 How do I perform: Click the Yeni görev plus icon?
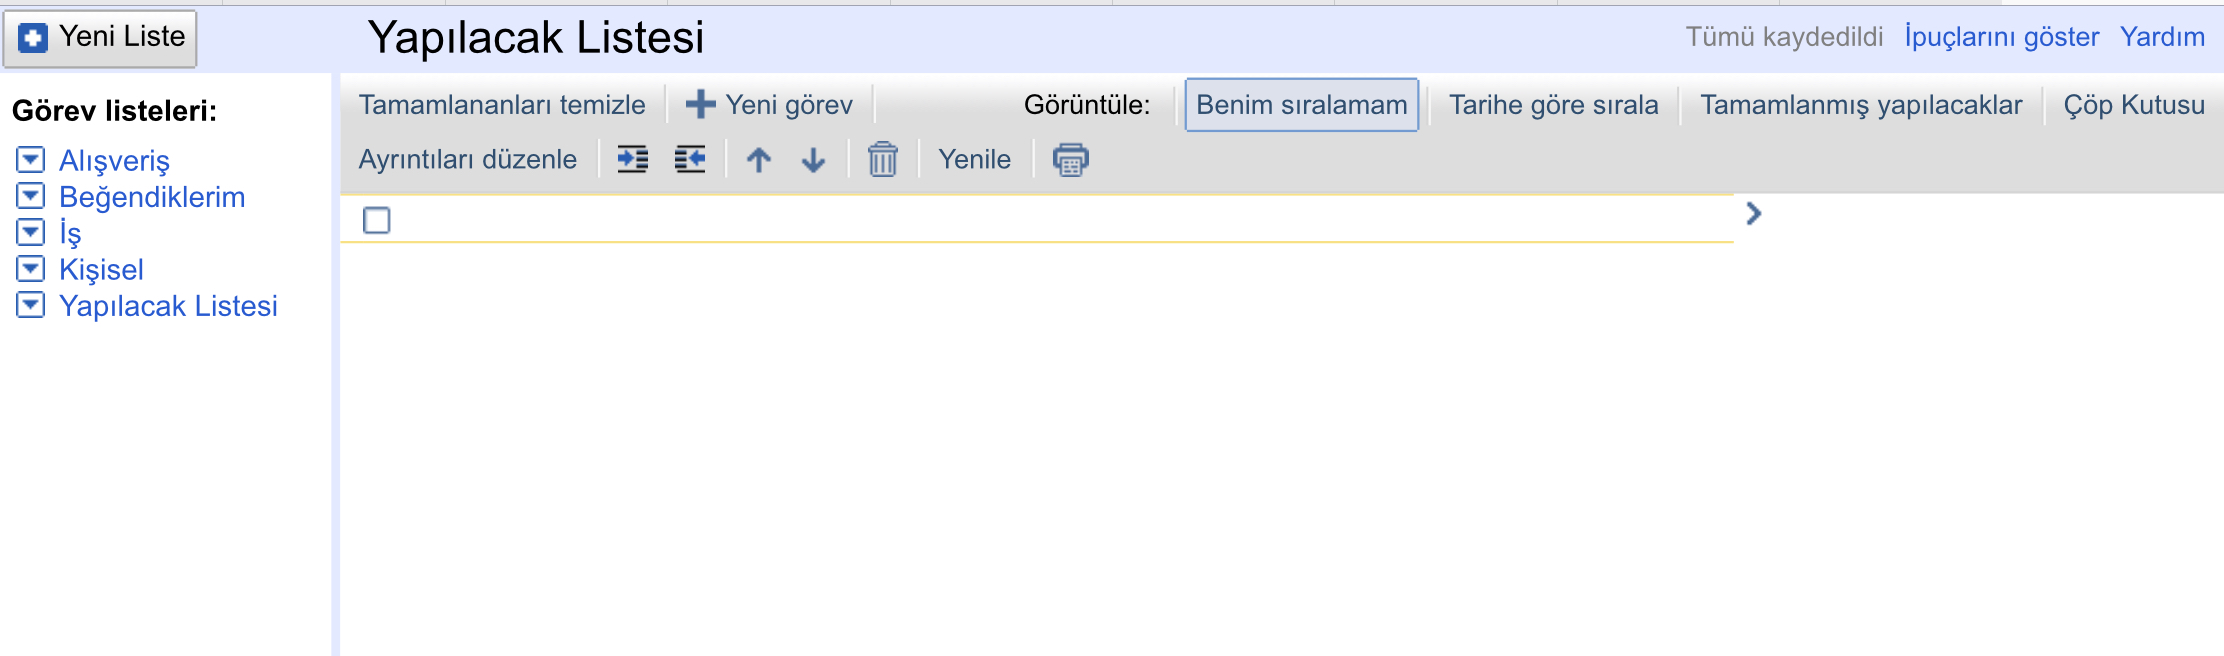pyautogui.click(x=700, y=104)
